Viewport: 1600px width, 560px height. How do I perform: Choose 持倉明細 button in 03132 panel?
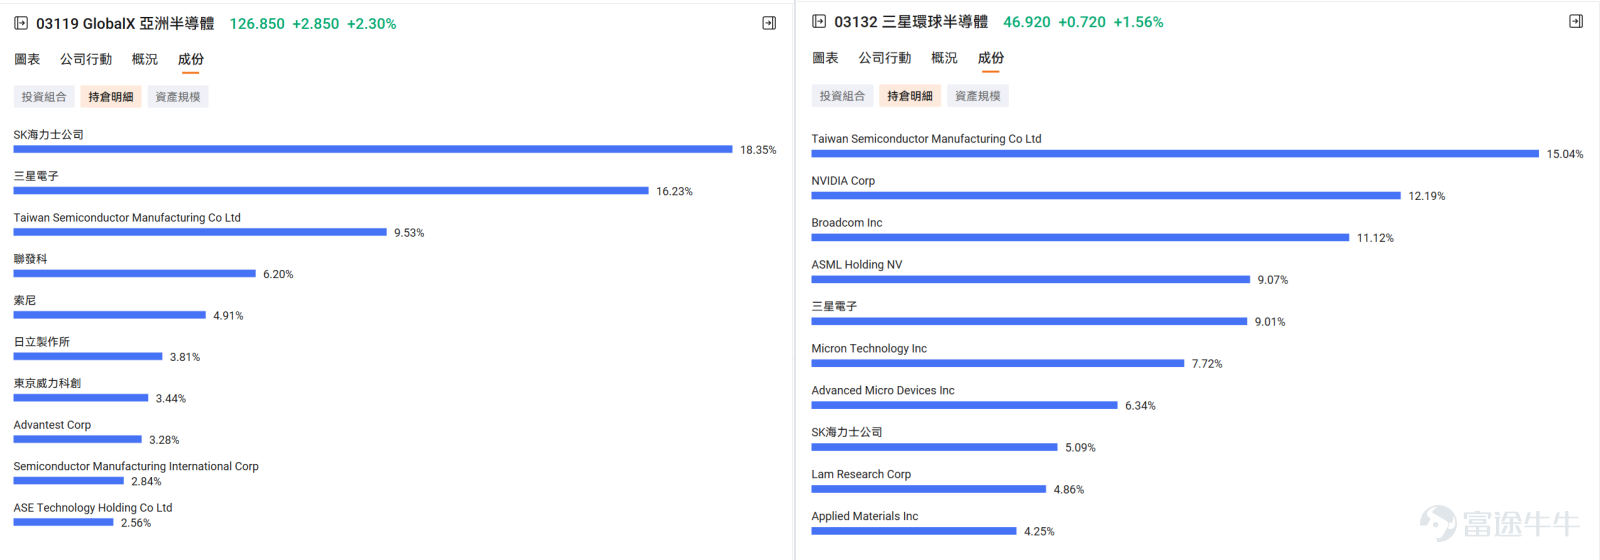pyautogui.click(x=910, y=96)
